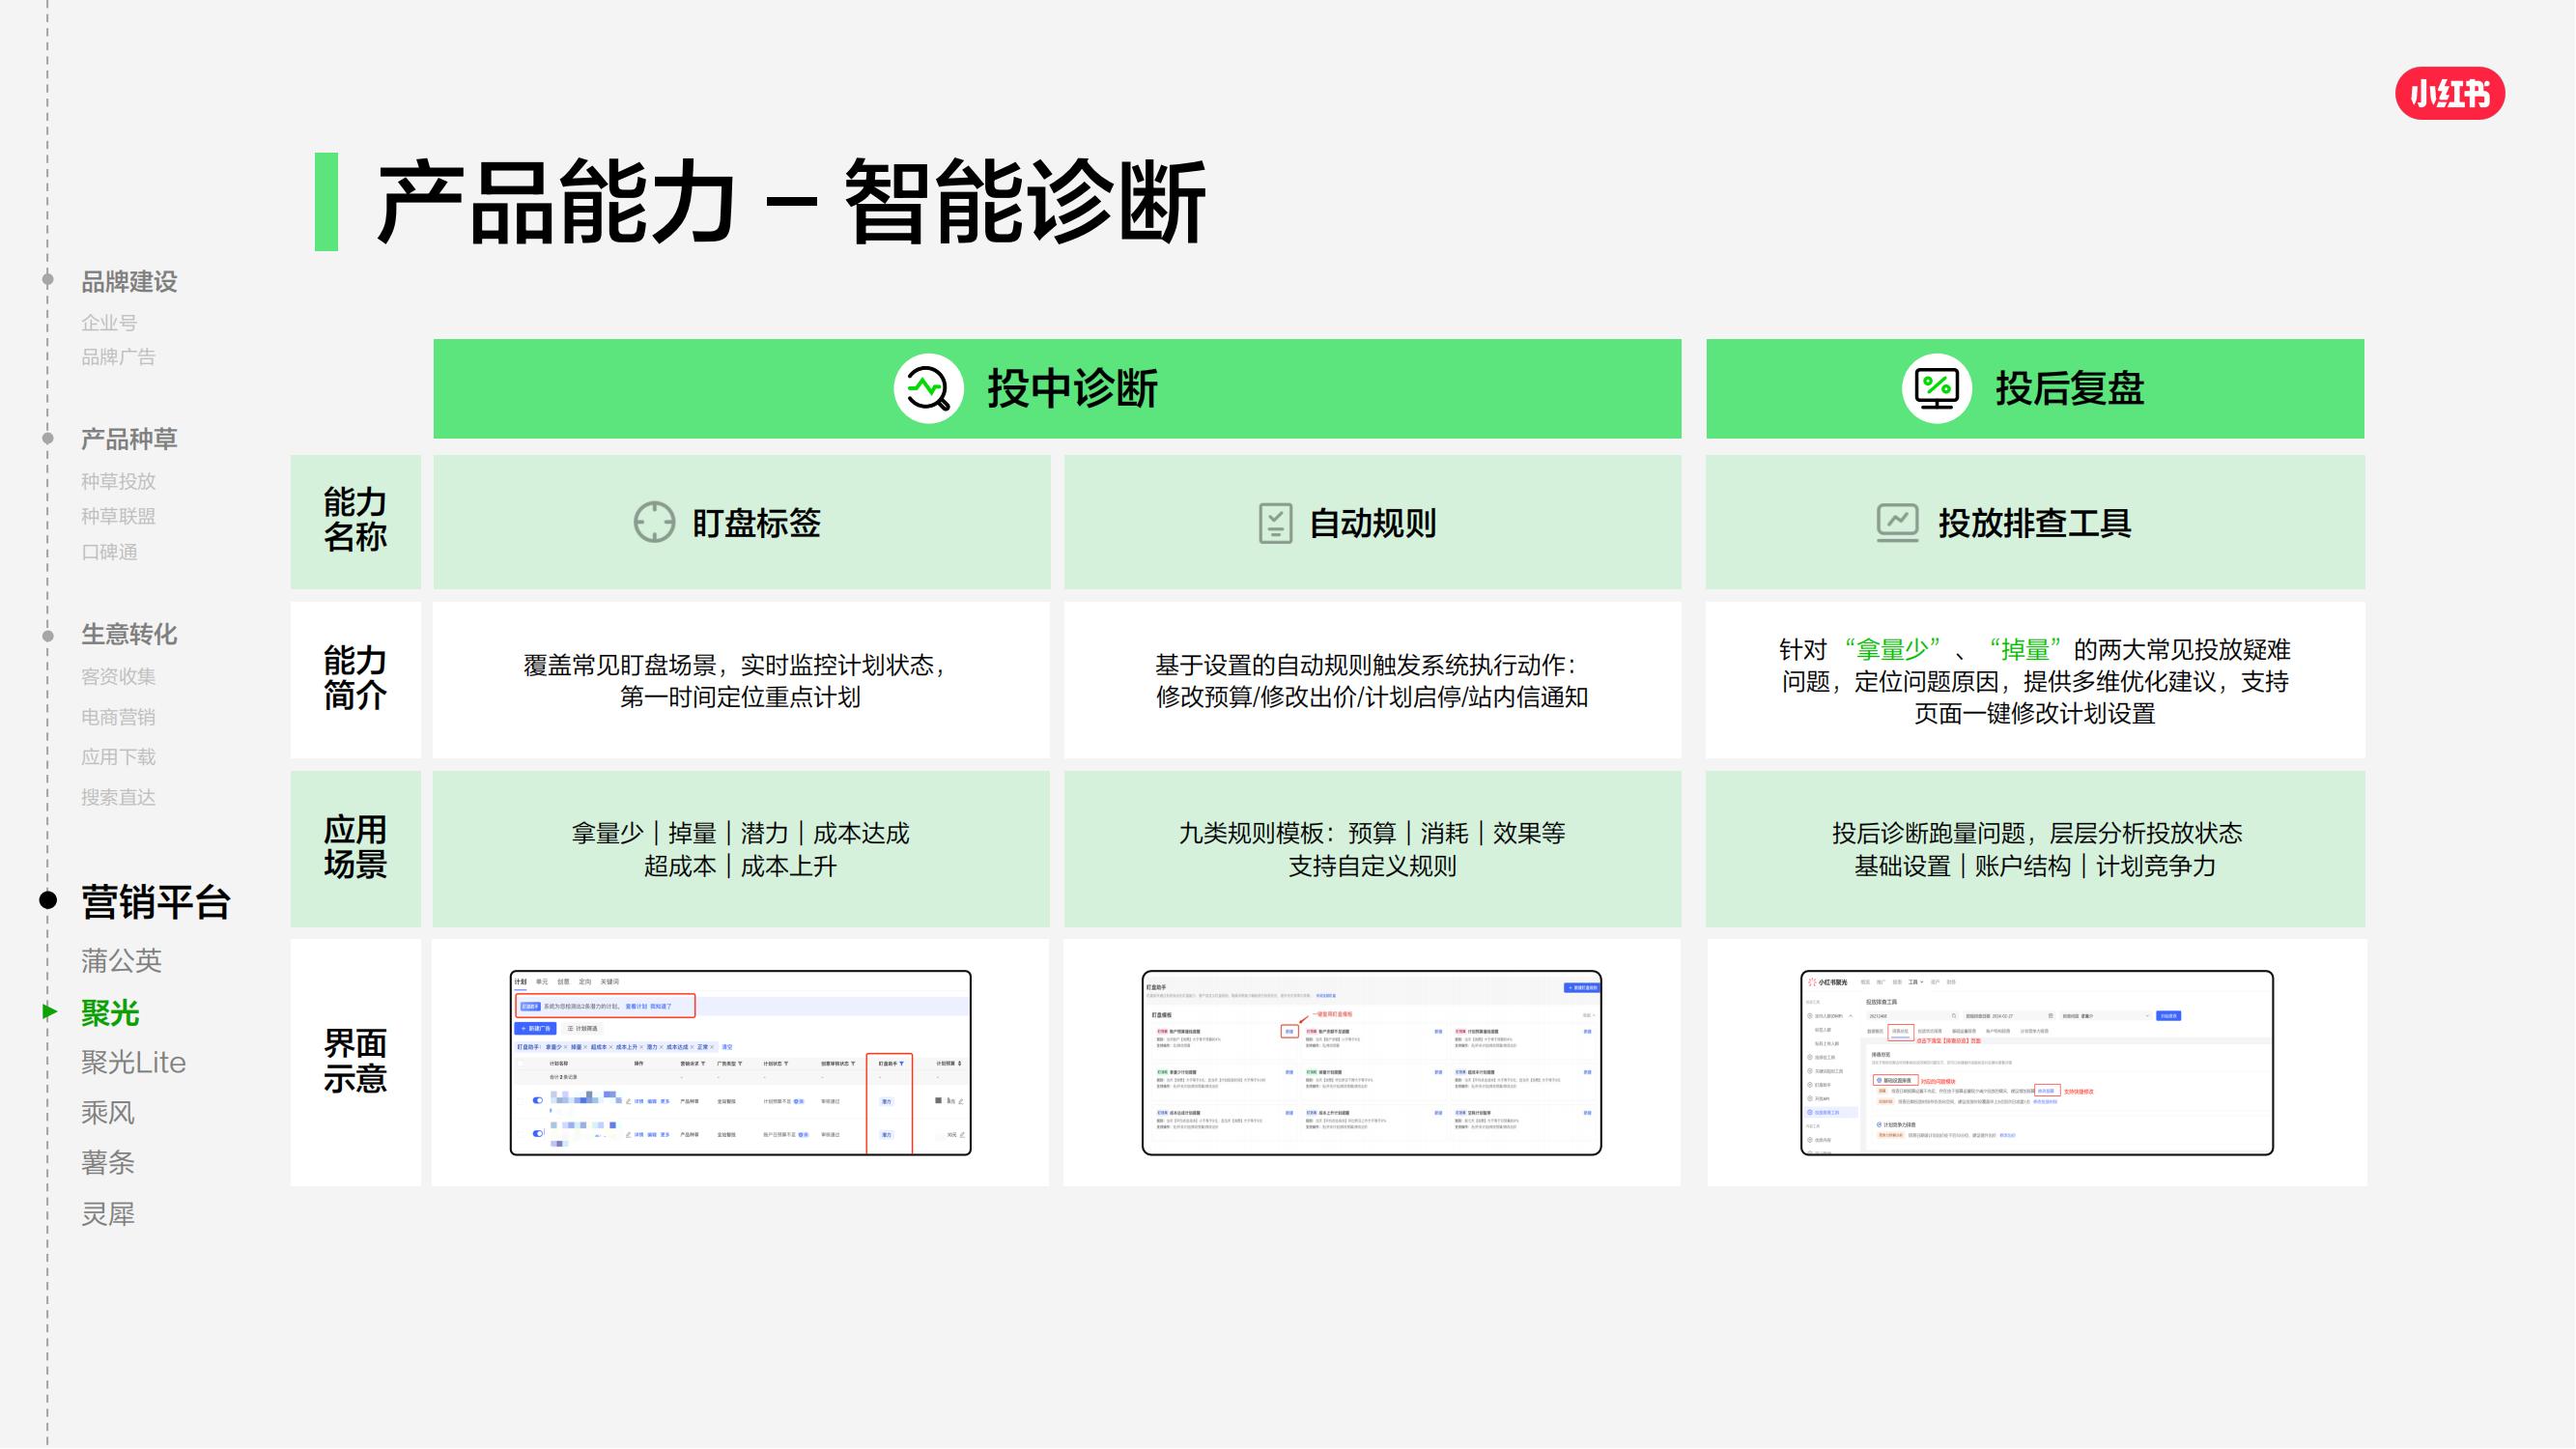Click the blue 新建广告 button in 盯盘标签 screenshot
This screenshot has height=1449, width=2576.
[536, 1029]
